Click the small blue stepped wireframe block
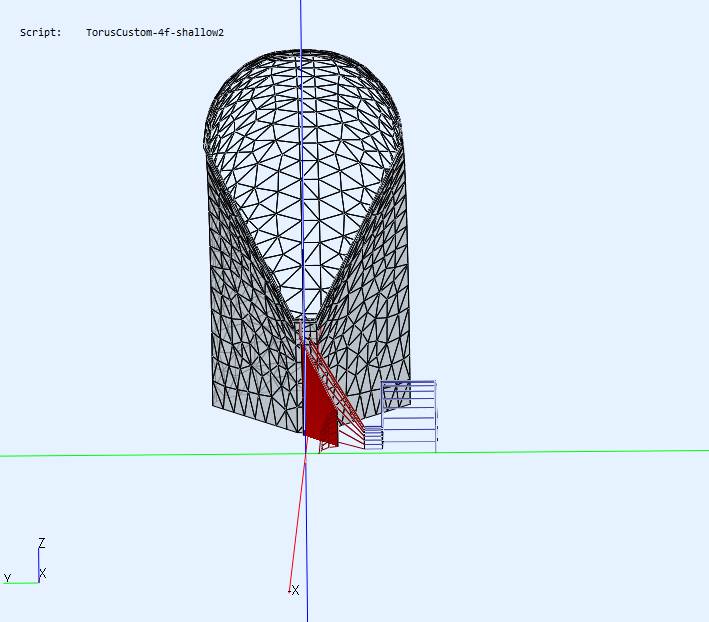709x622 pixels. point(373,438)
